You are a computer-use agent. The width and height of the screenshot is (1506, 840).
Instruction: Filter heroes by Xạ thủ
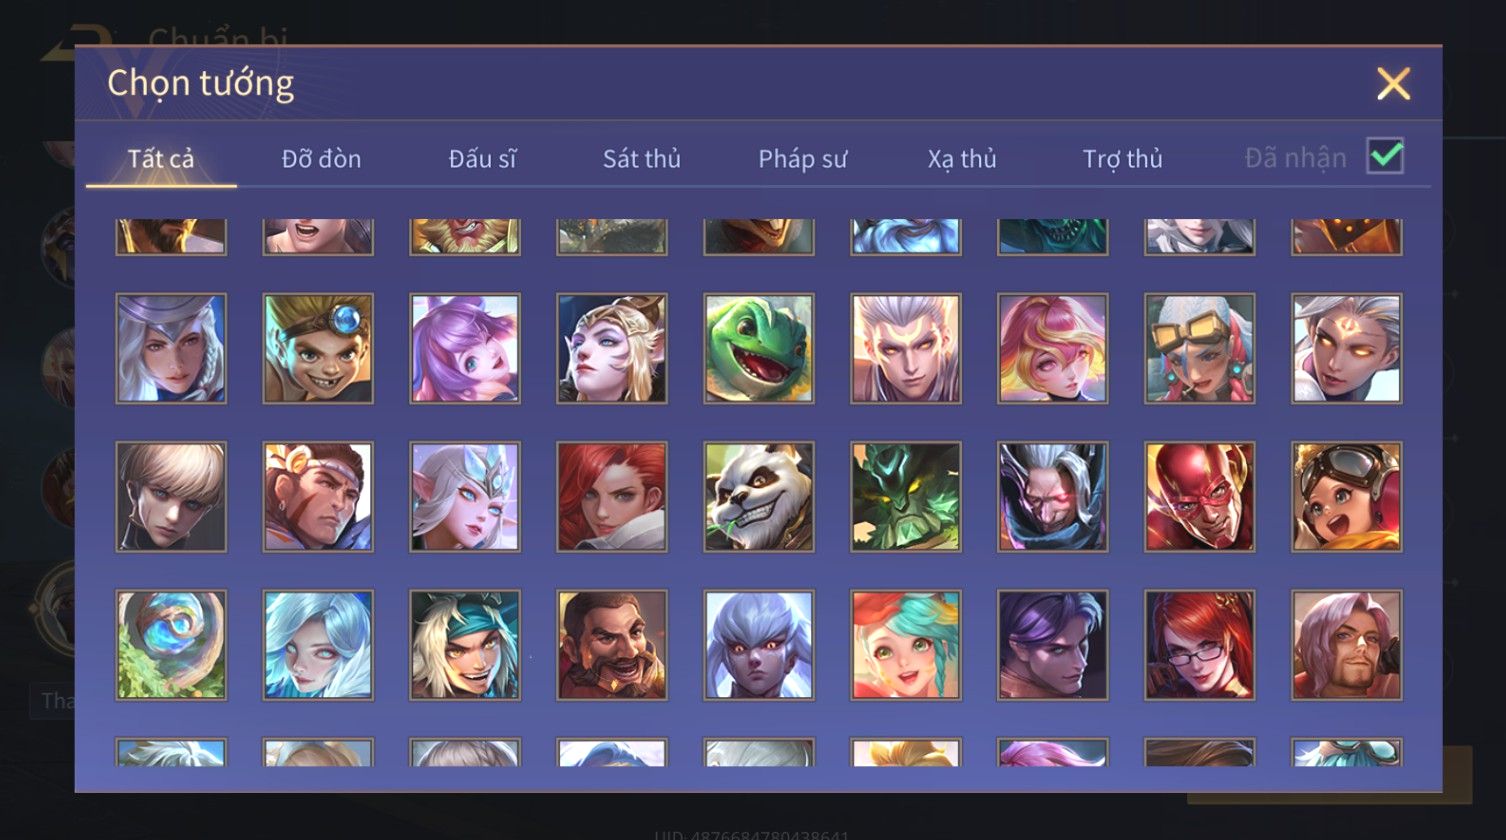pyautogui.click(x=962, y=158)
